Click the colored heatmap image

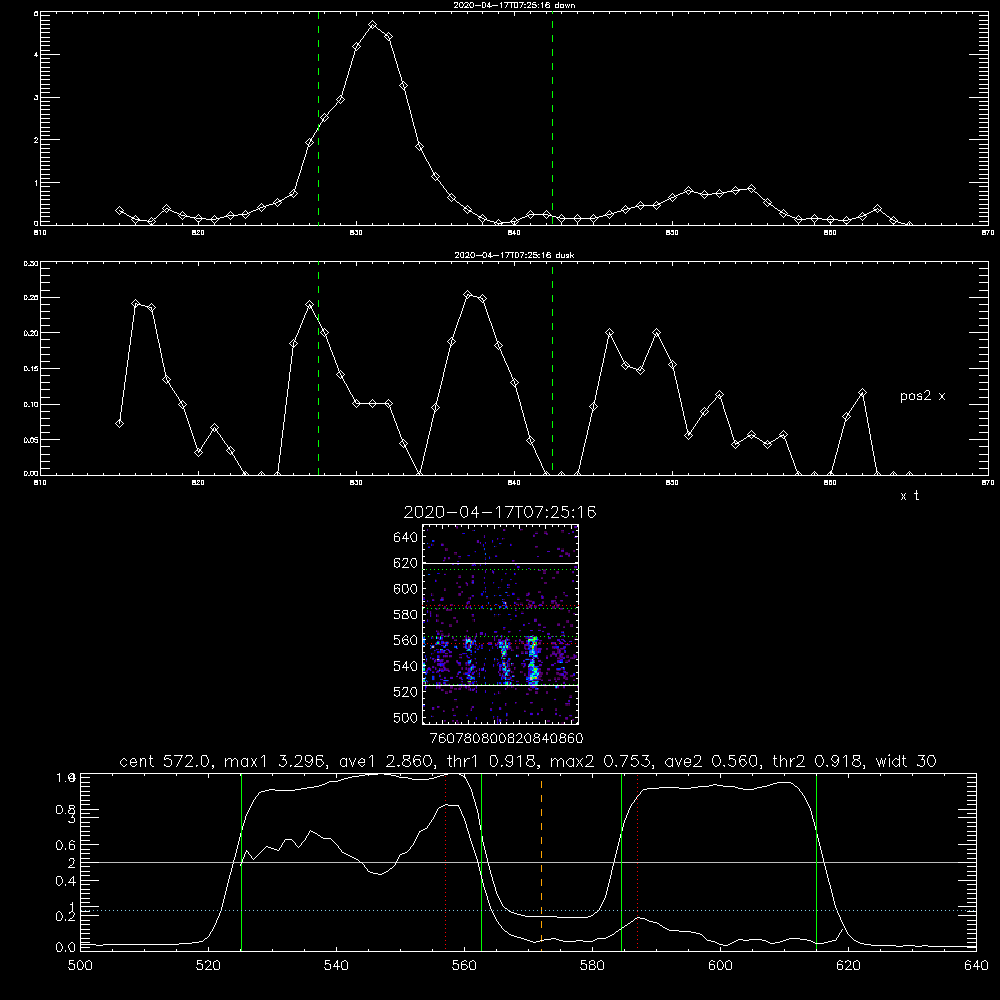(x=501, y=624)
